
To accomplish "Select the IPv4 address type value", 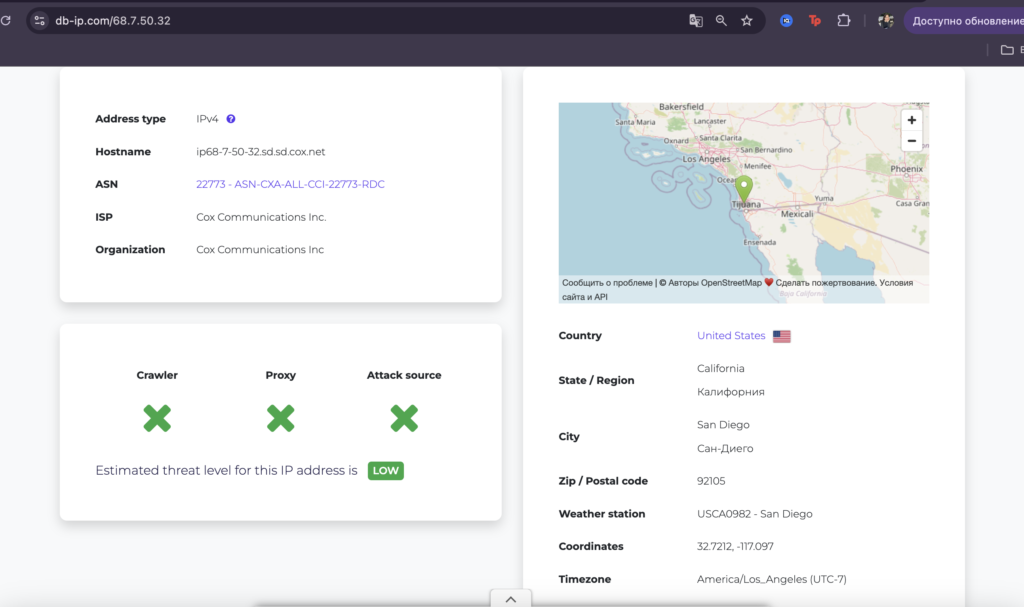I will [x=207, y=119].
